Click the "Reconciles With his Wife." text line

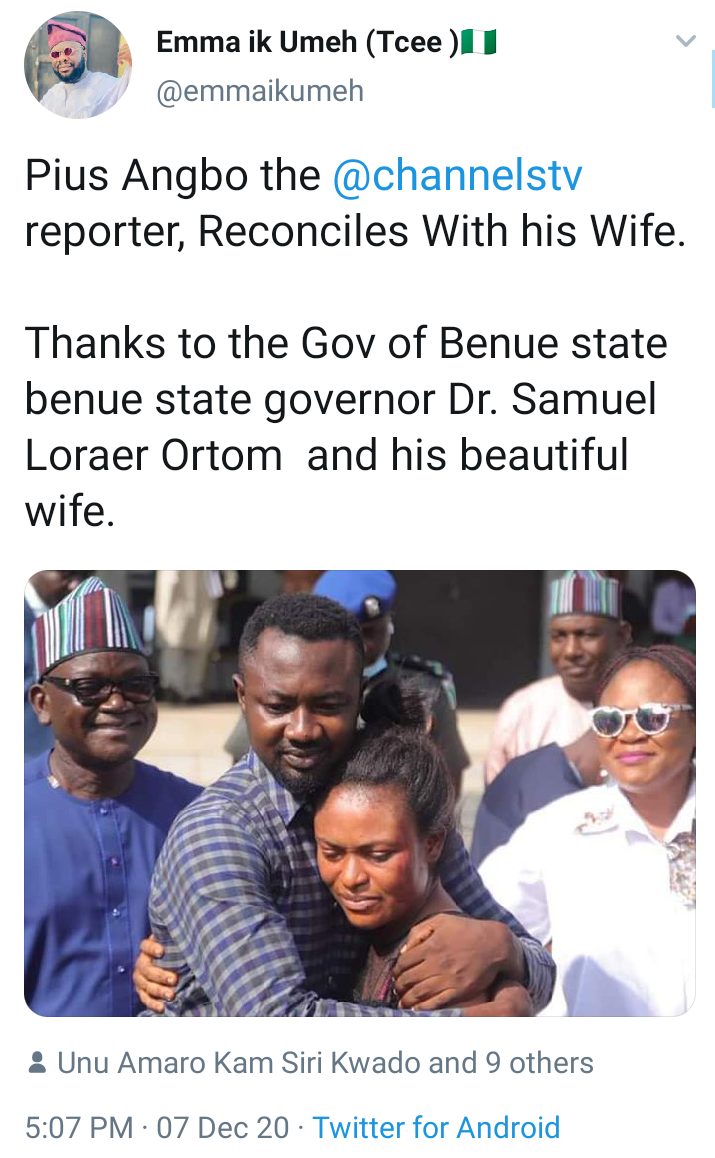click(442, 231)
